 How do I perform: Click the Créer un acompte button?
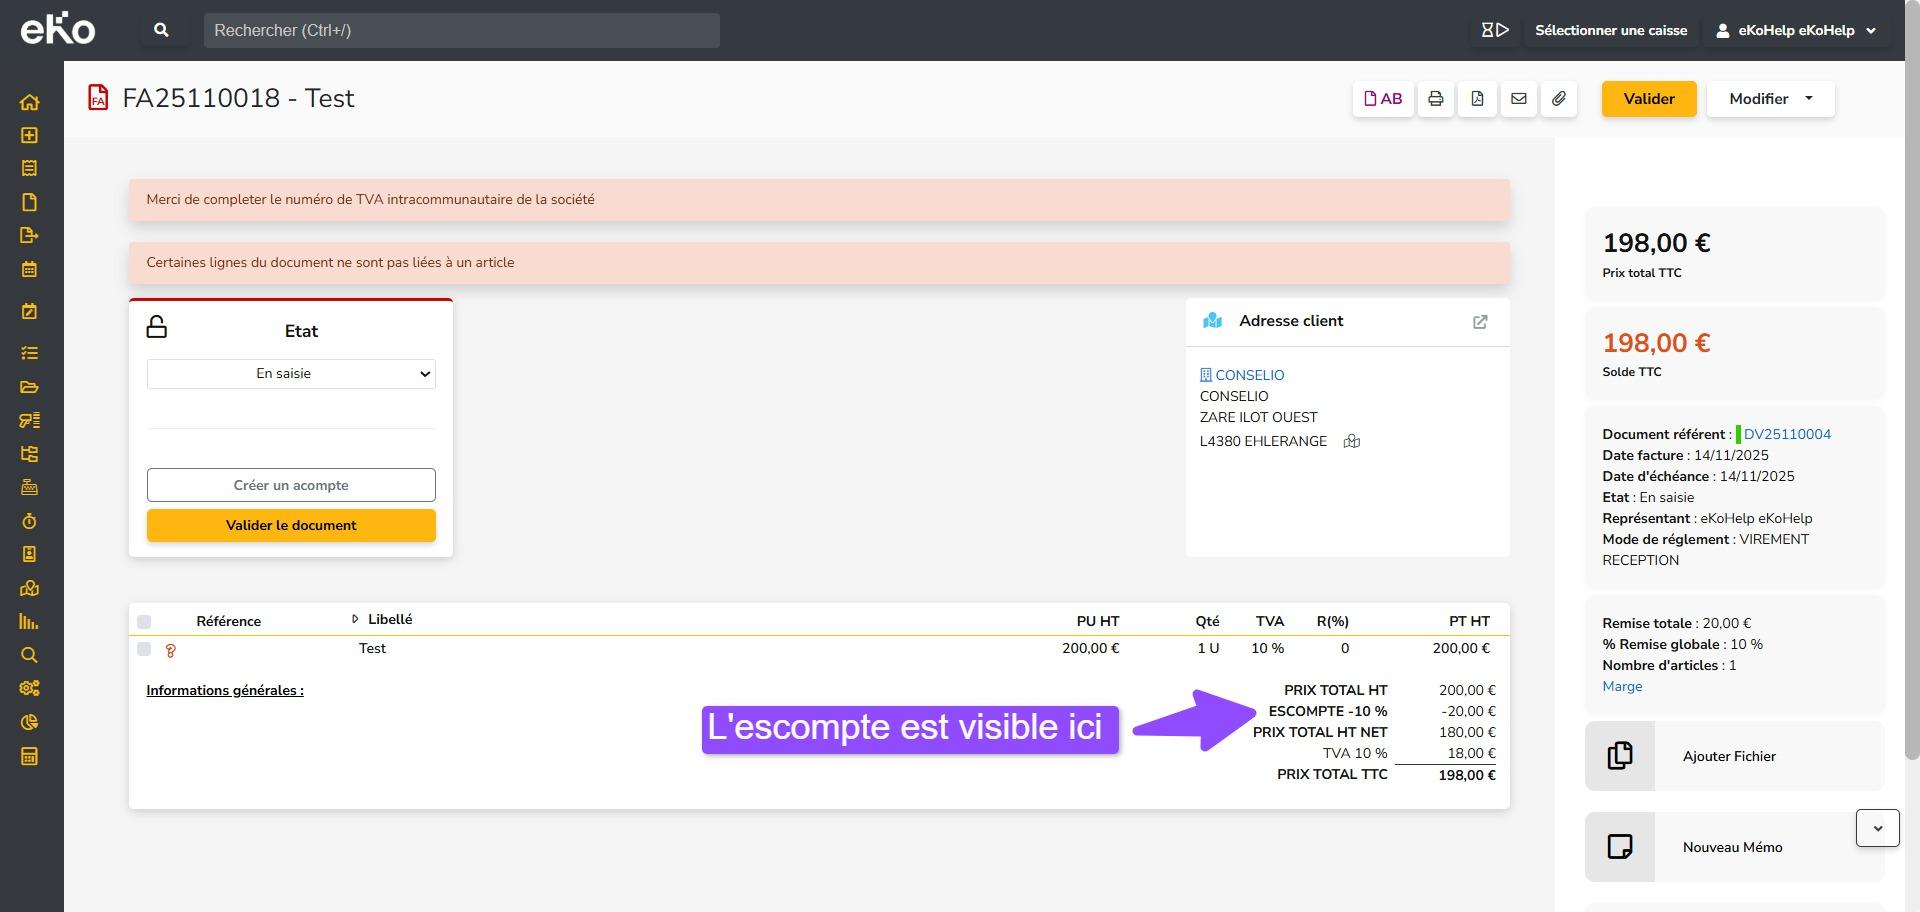tap(291, 485)
